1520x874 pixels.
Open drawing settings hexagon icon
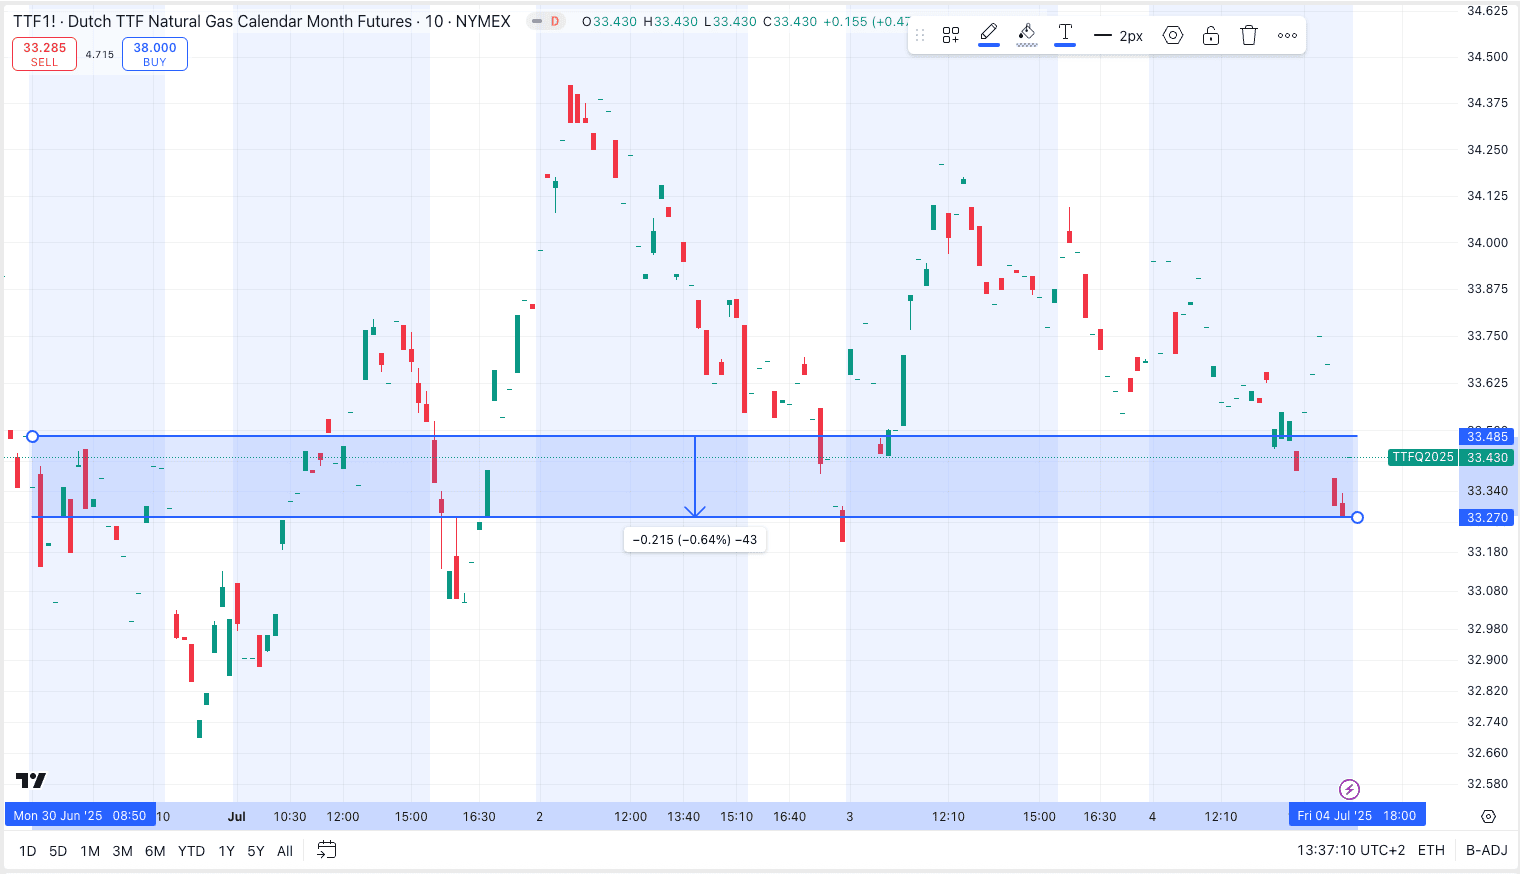pos(1173,35)
